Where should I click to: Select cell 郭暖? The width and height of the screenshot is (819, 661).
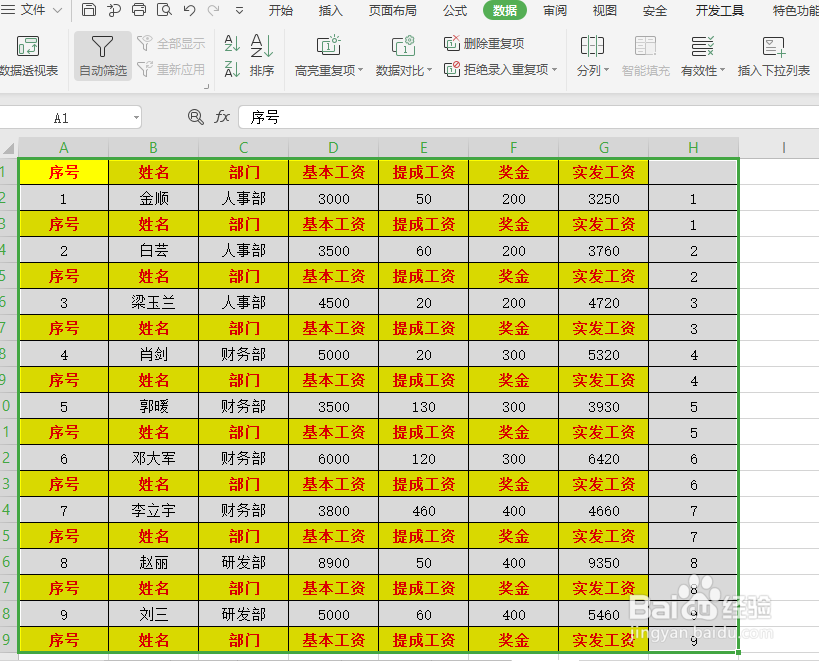click(154, 406)
